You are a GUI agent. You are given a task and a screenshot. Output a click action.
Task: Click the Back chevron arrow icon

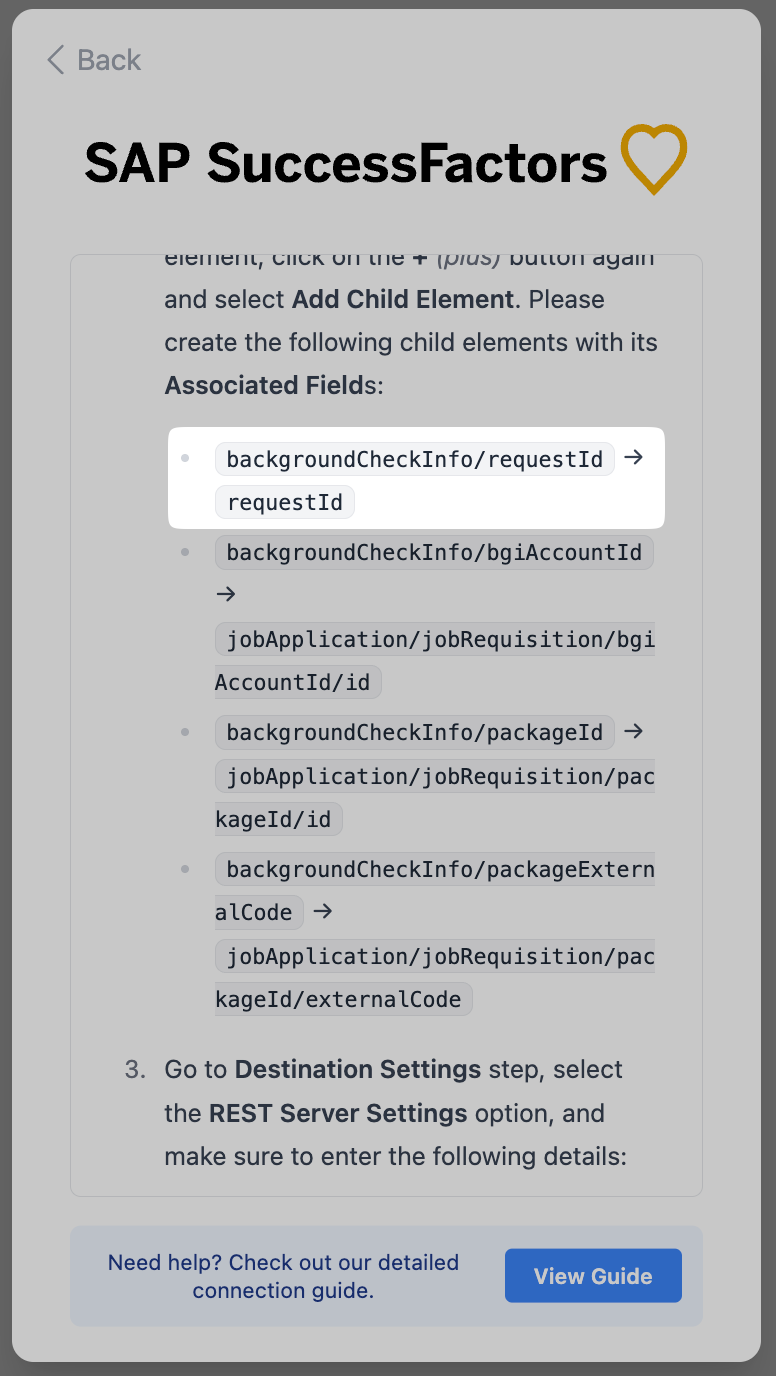click(x=56, y=60)
